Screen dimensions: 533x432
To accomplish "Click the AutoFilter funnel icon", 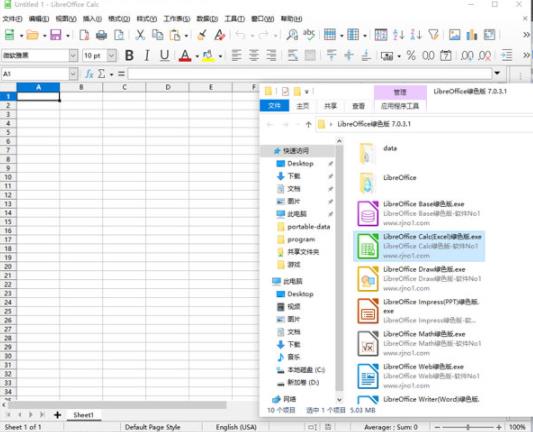I will coord(433,35).
